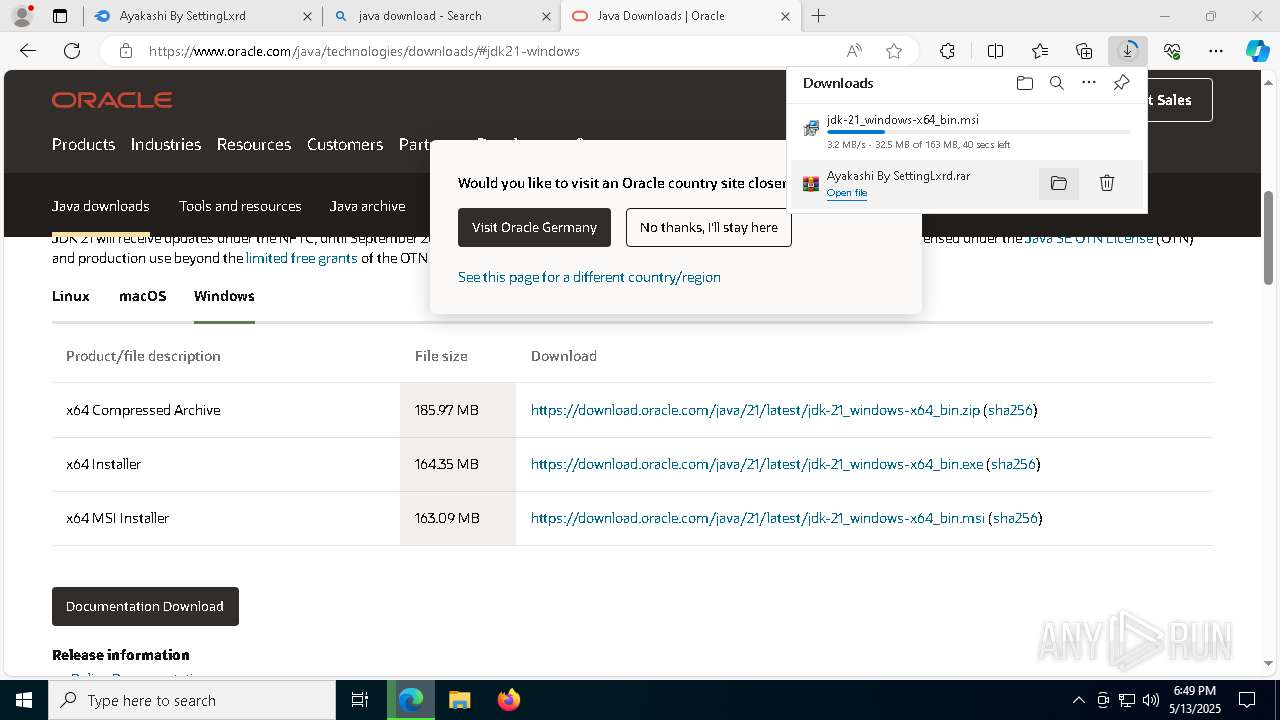Toggle Split screen icon in toolbar
This screenshot has width=1280, height=720.
point(995,51)
